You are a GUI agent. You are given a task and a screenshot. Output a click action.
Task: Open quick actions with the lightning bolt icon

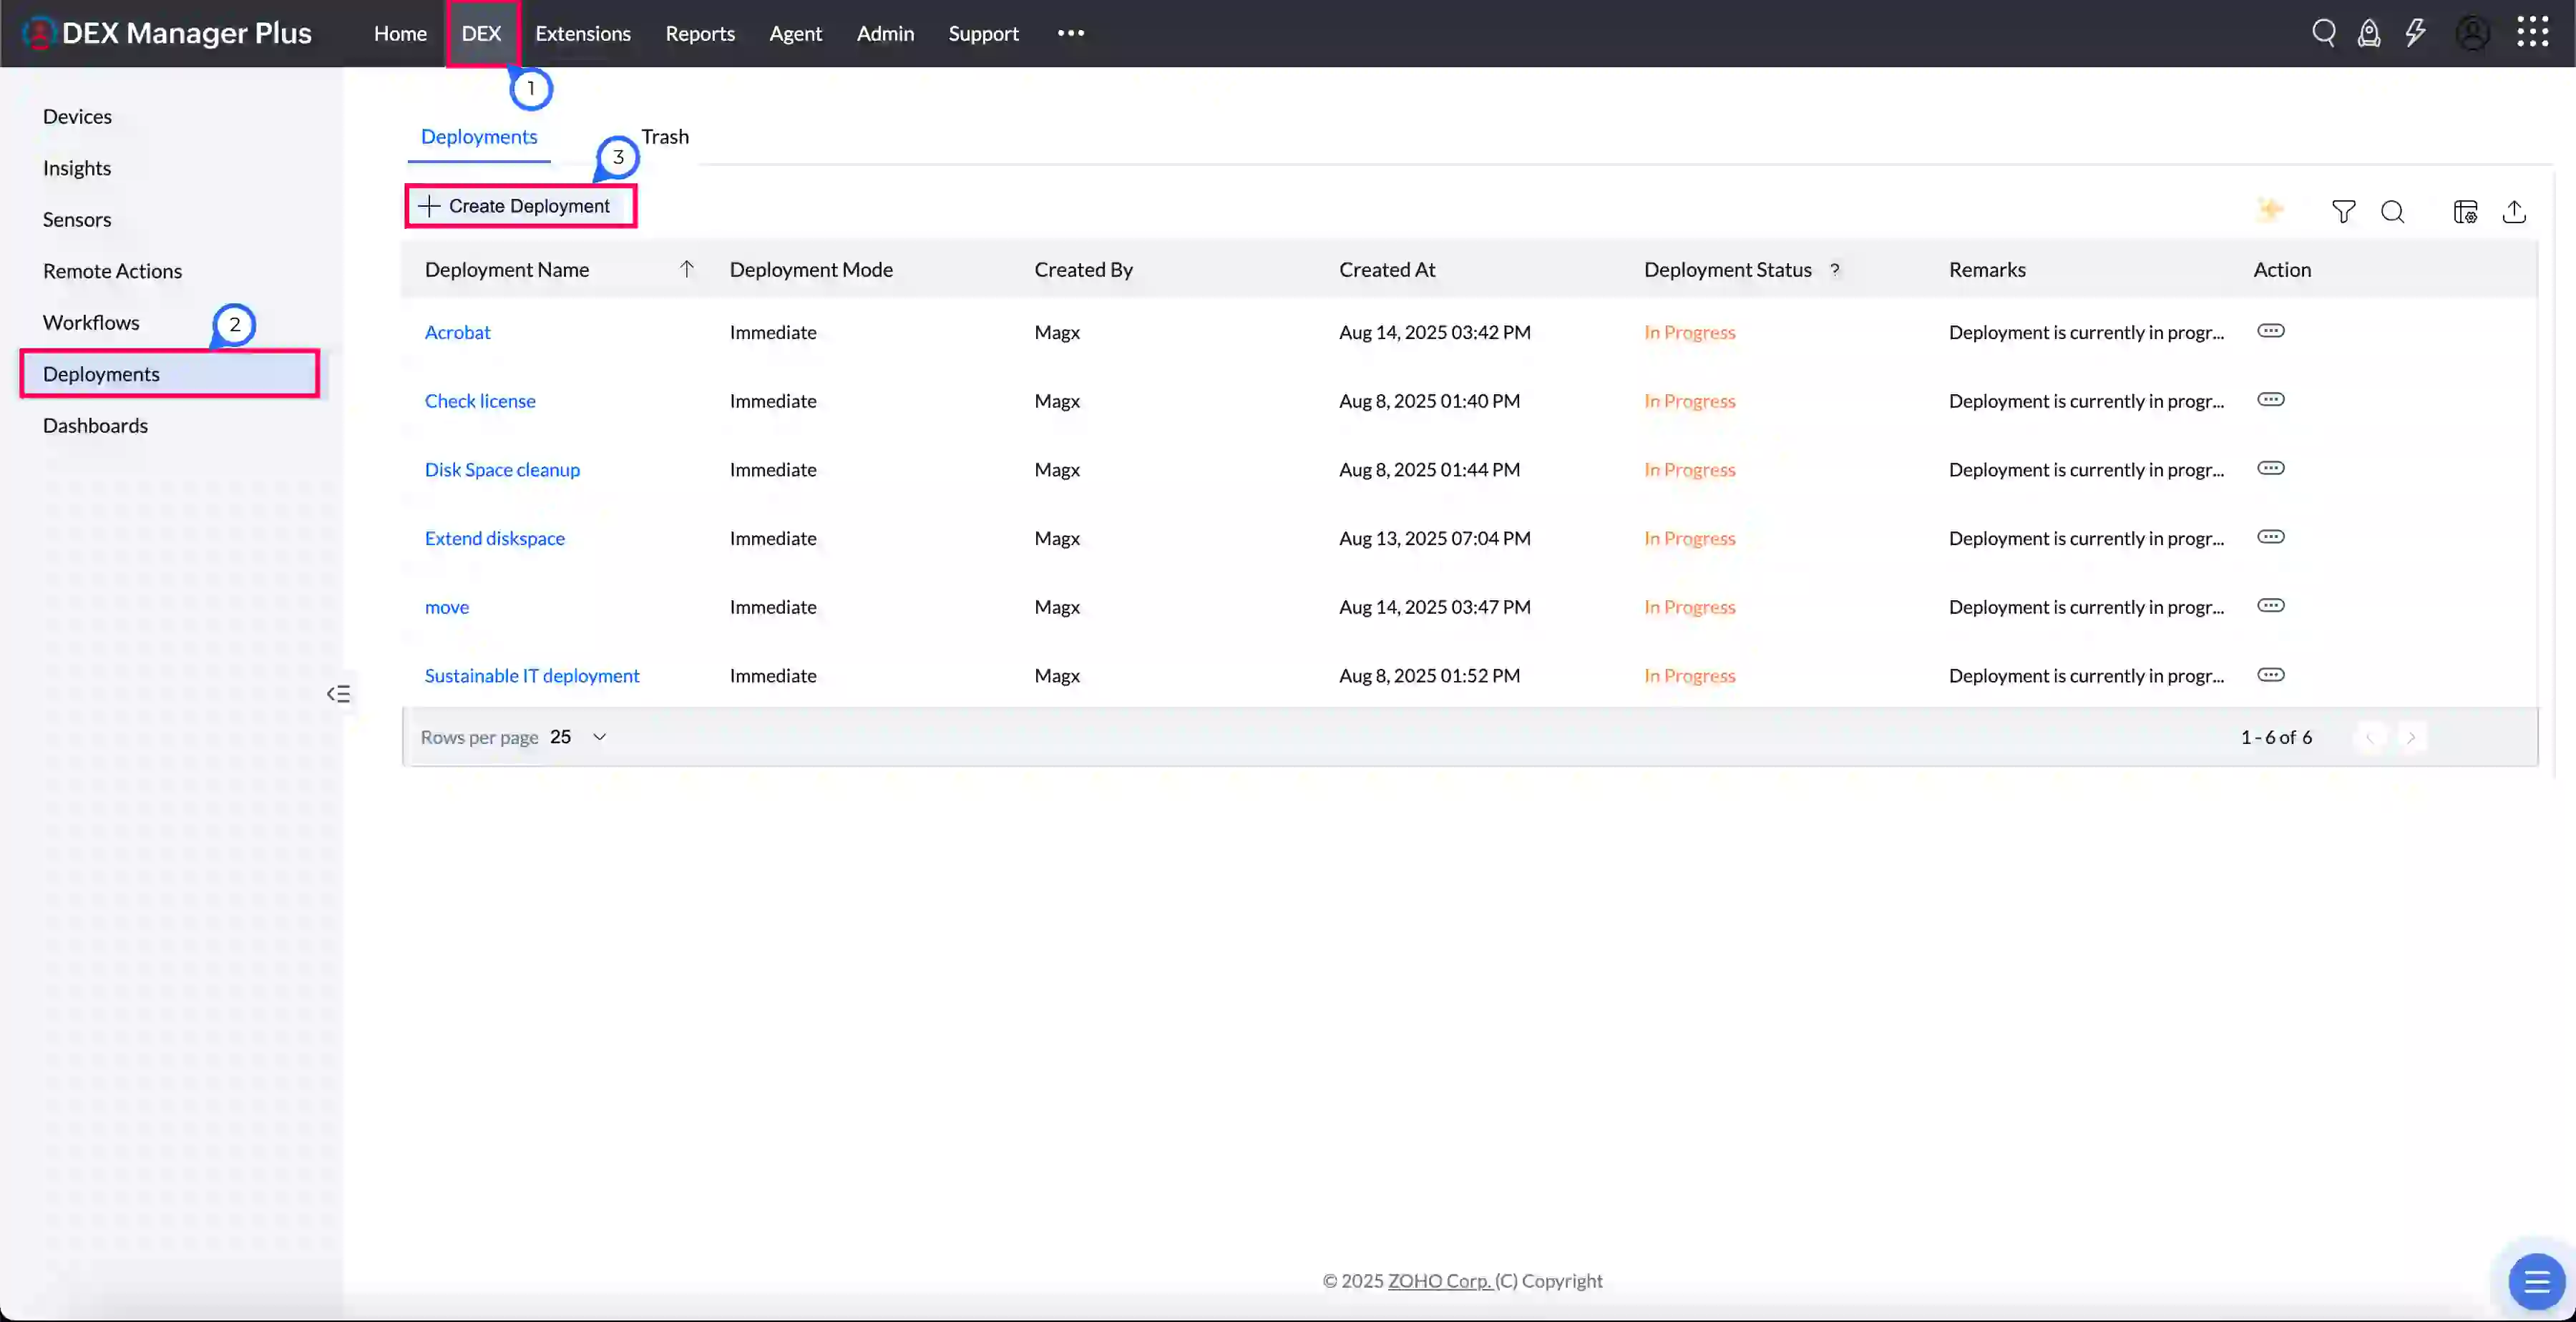tap(2415, 32)
